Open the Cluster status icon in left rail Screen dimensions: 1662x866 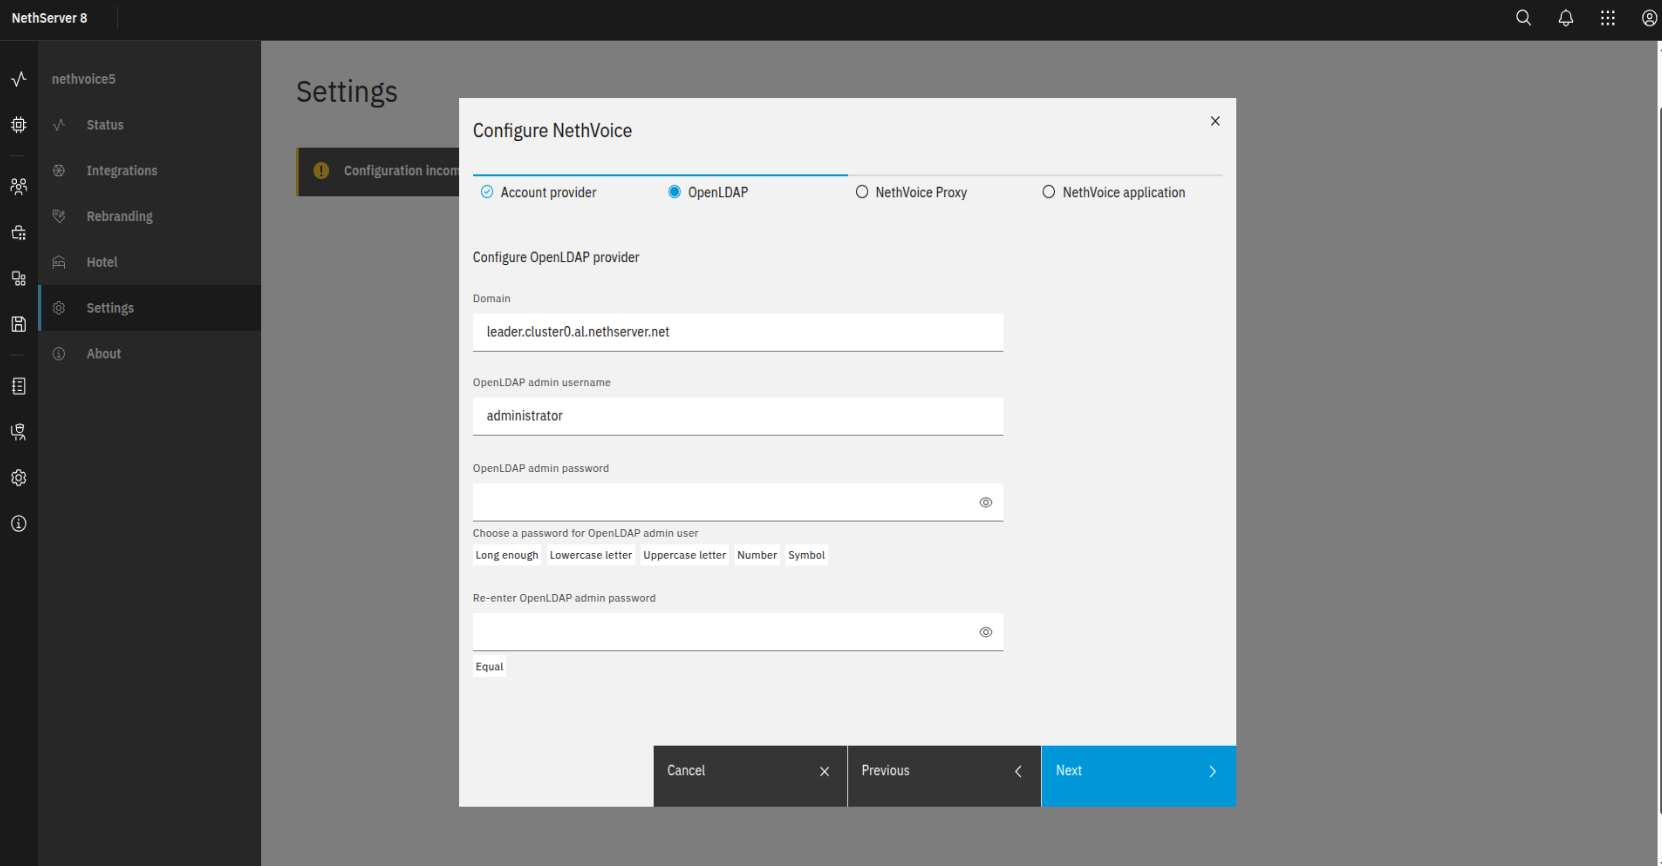click(x=18, y=79)
